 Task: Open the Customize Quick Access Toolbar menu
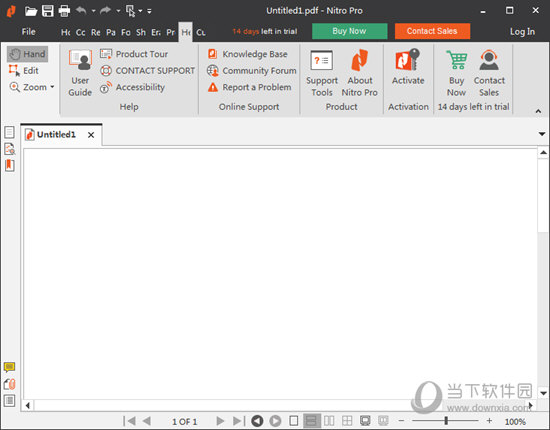(x=149, y=11)
